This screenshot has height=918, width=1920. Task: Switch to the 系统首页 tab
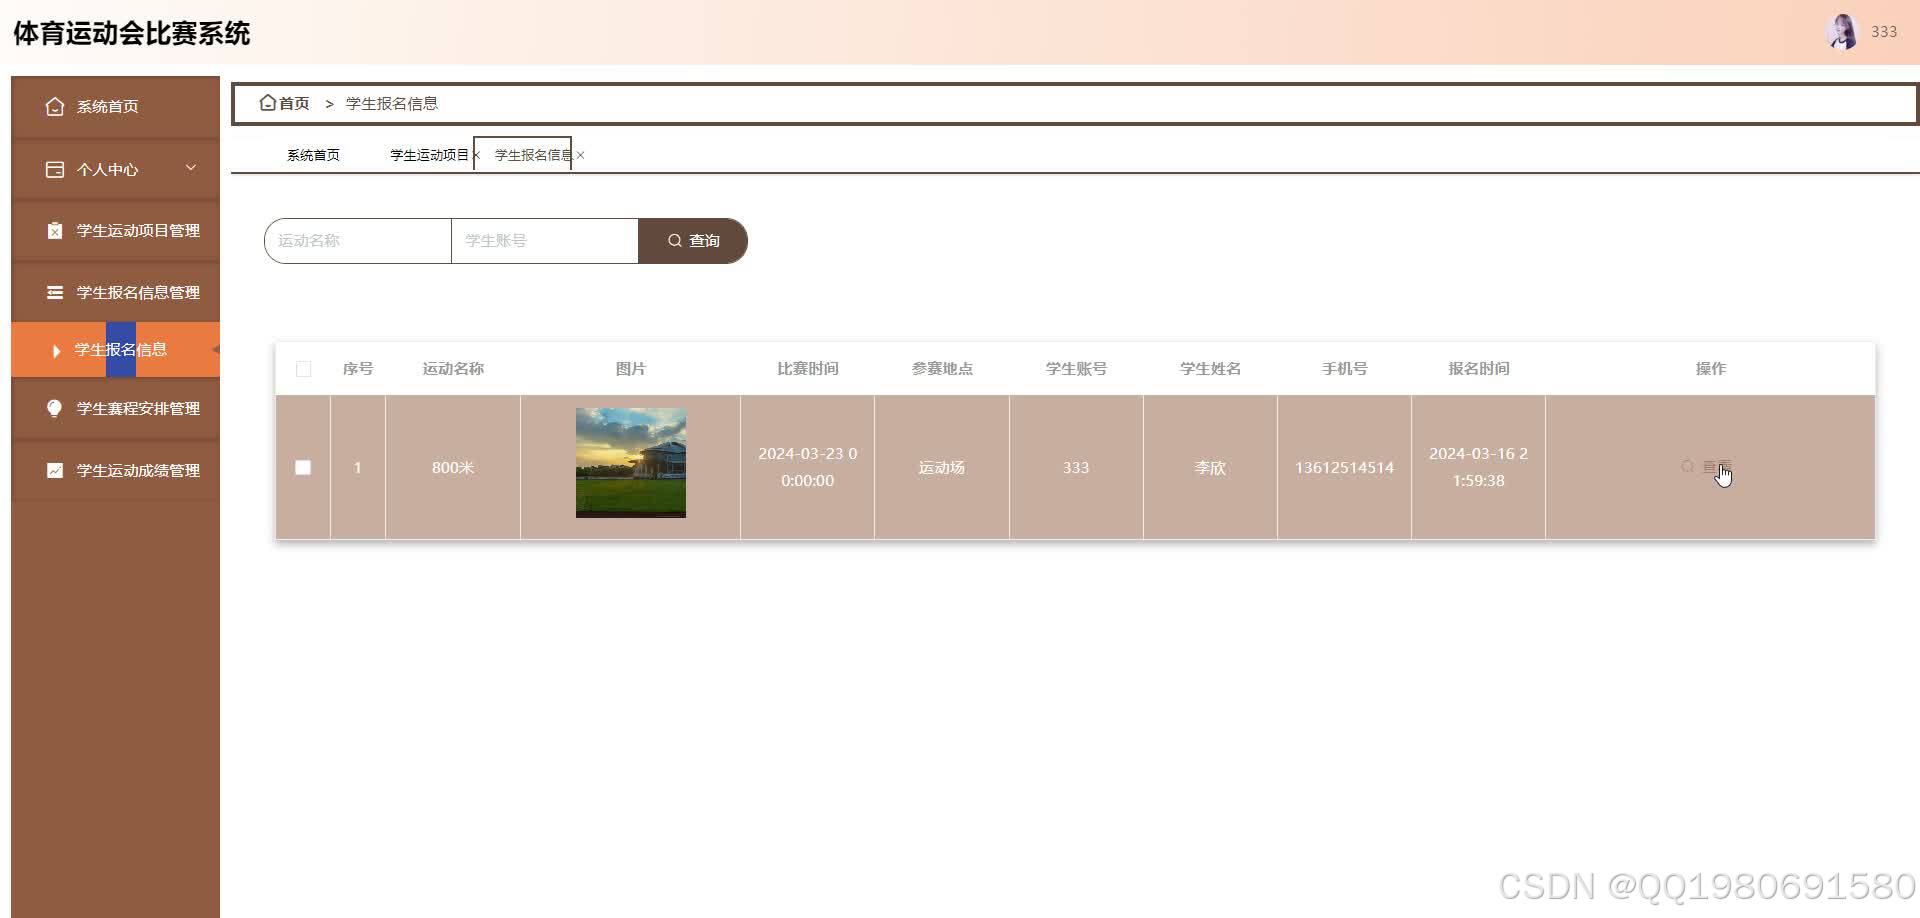[x=311, y=155]
